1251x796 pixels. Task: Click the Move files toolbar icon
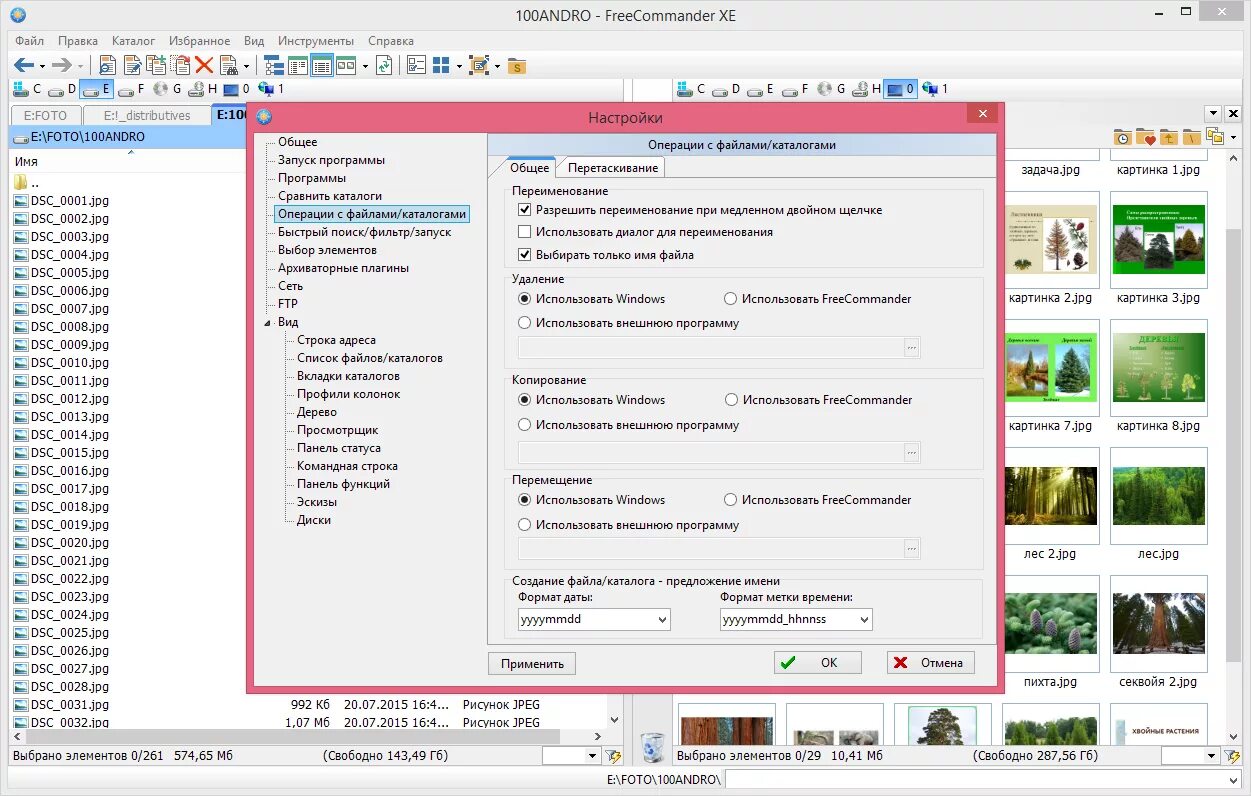[180, 65]
